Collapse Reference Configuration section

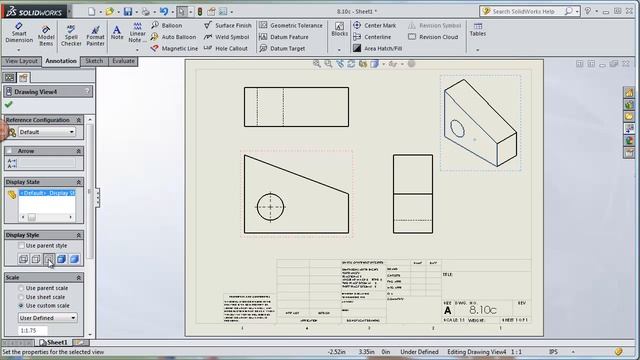78,120
